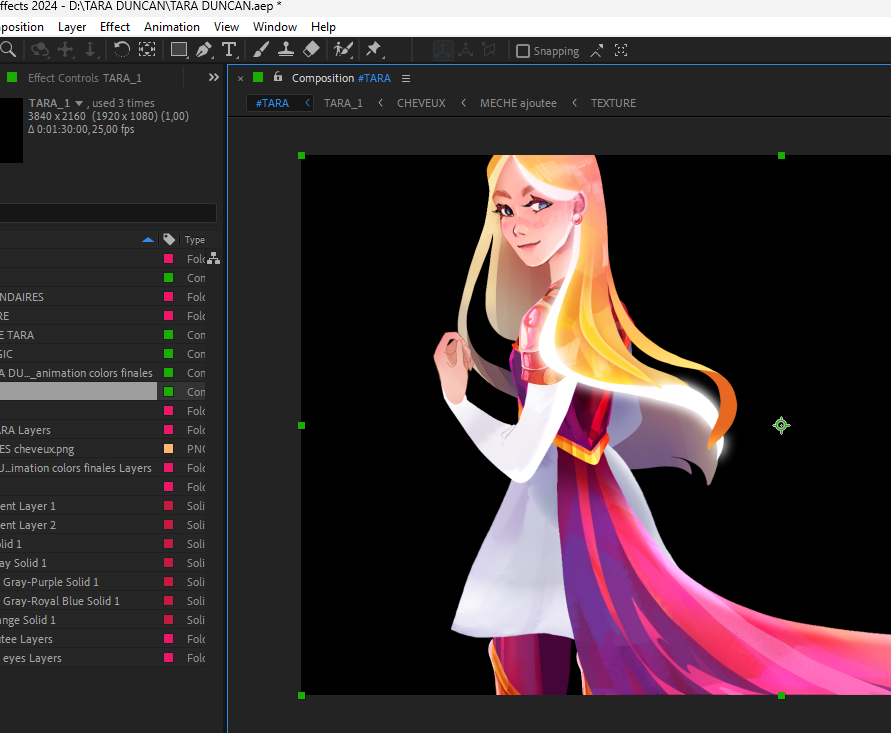
Task: Select the Zoom (magnifier) tool
Action: [x=7, y=50]
